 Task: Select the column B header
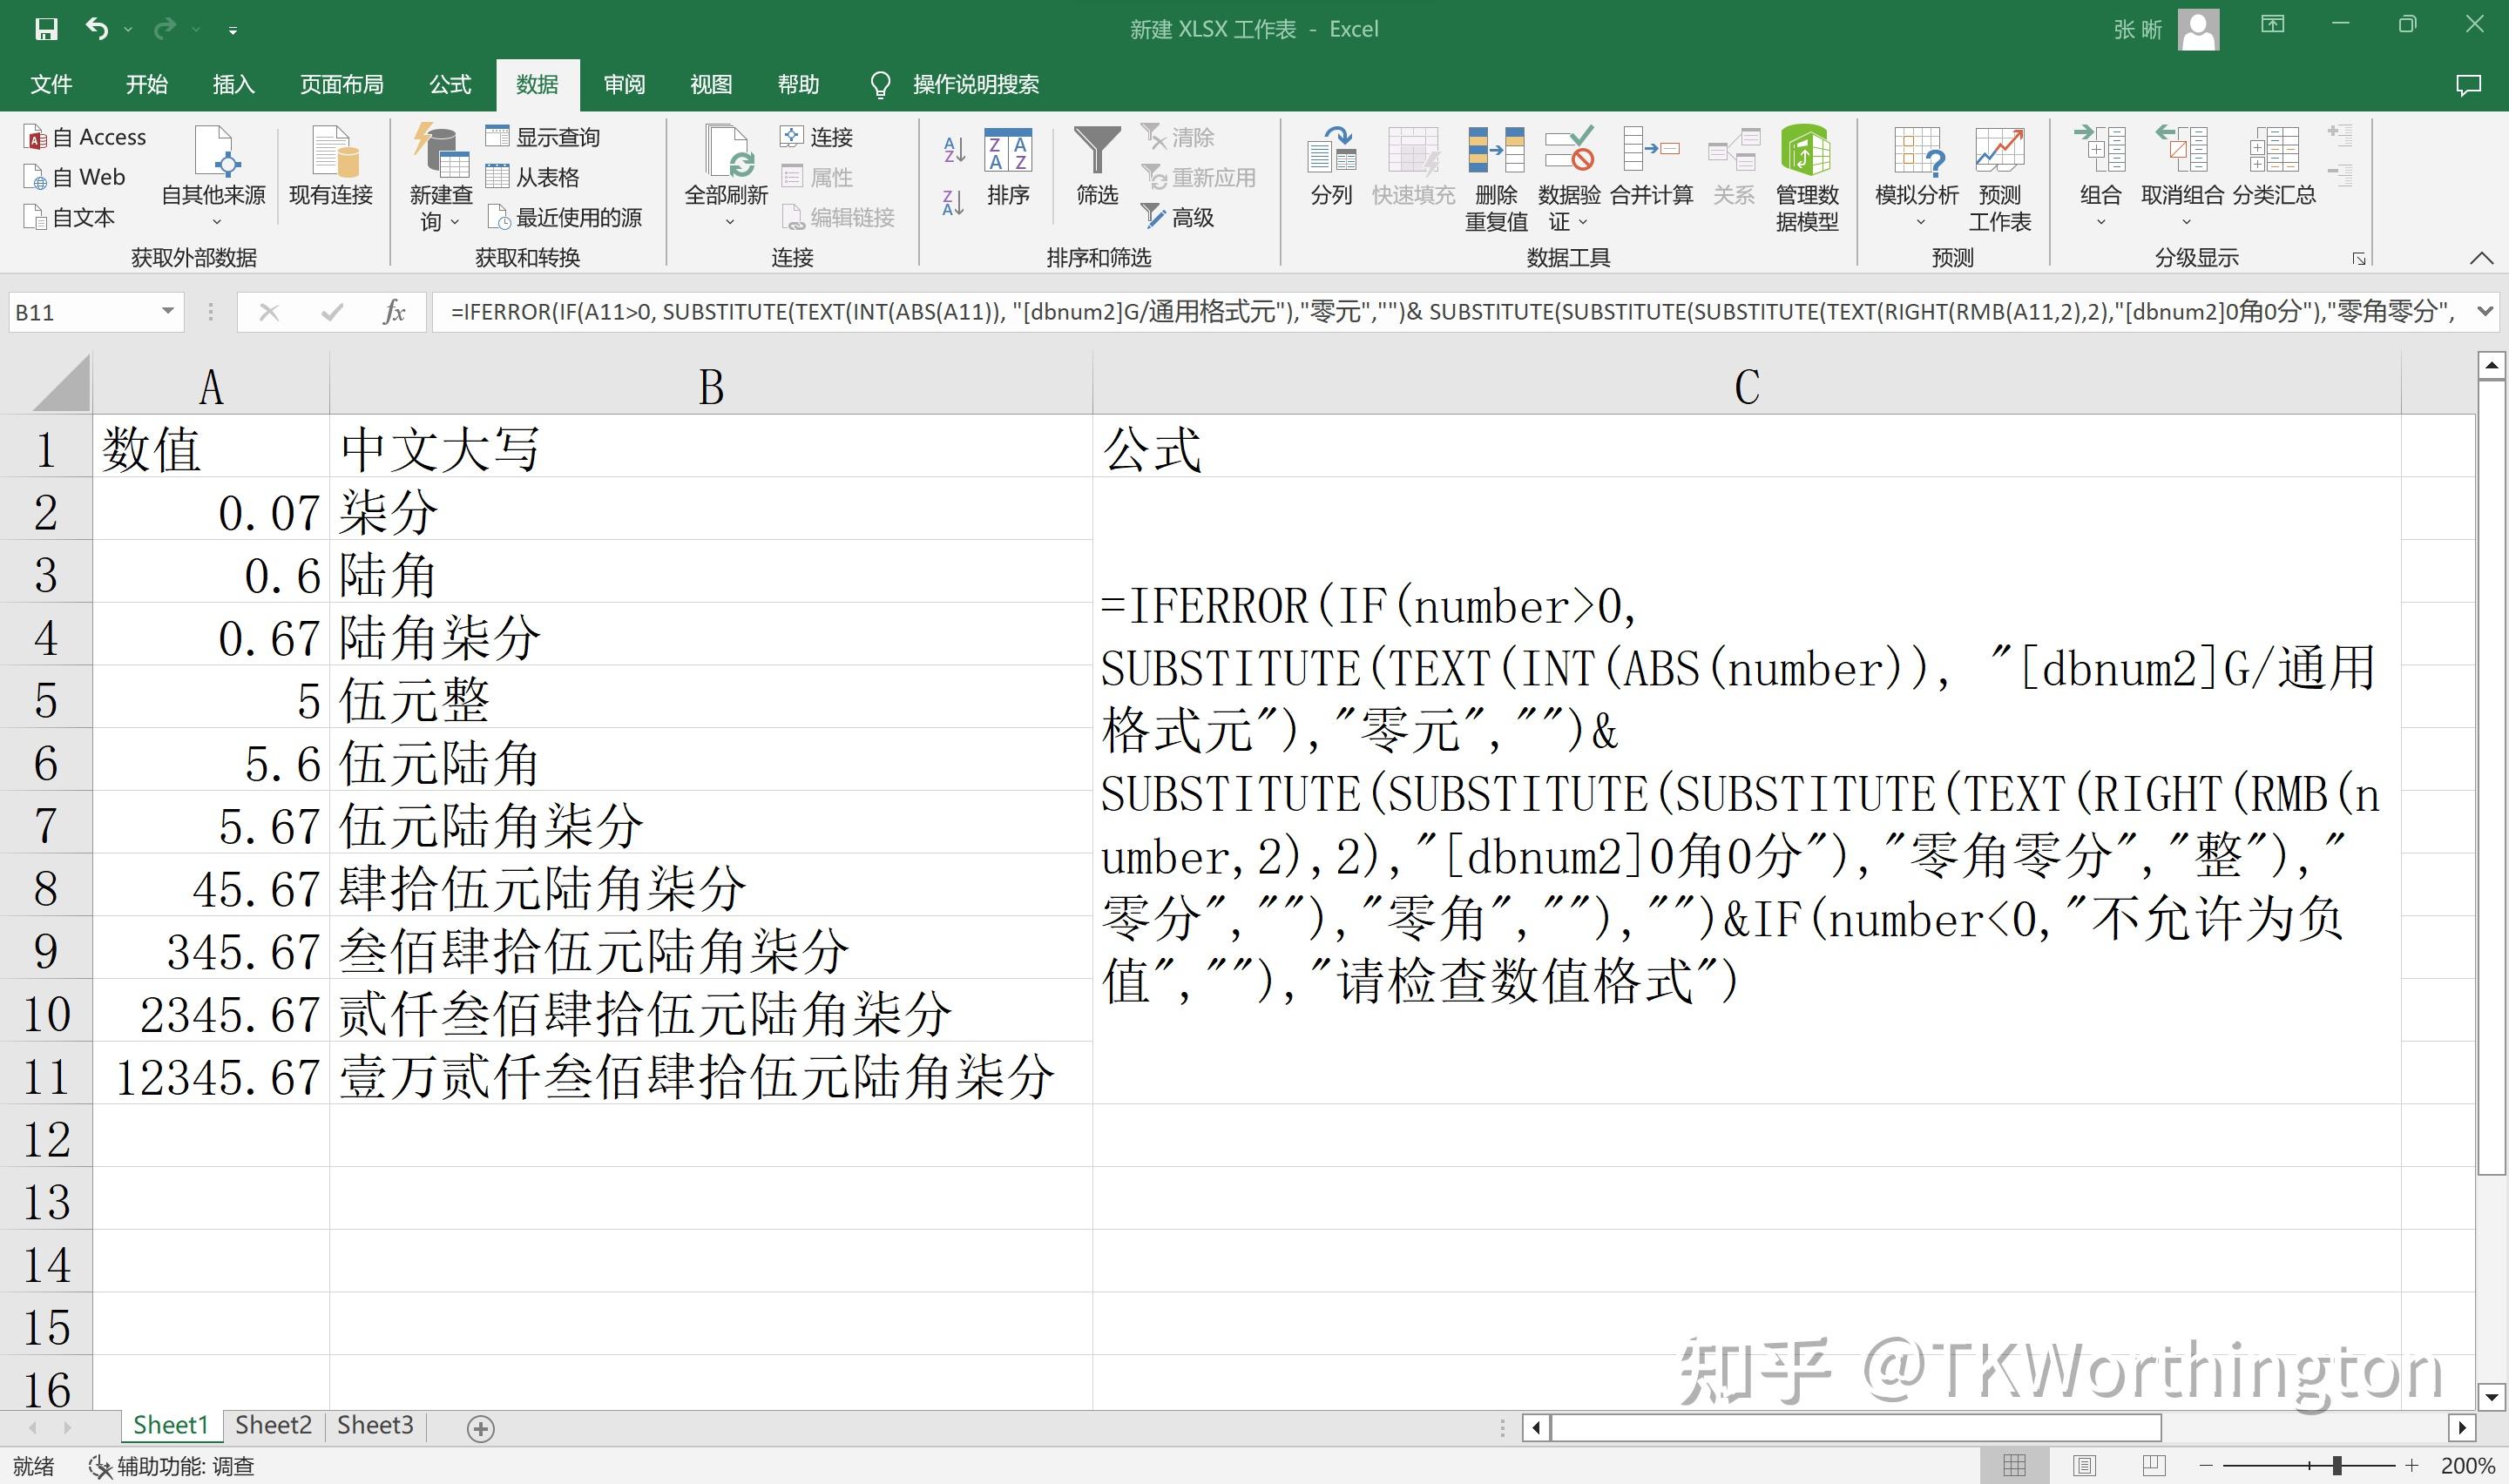pyautogui.click(x=711, y=385)
